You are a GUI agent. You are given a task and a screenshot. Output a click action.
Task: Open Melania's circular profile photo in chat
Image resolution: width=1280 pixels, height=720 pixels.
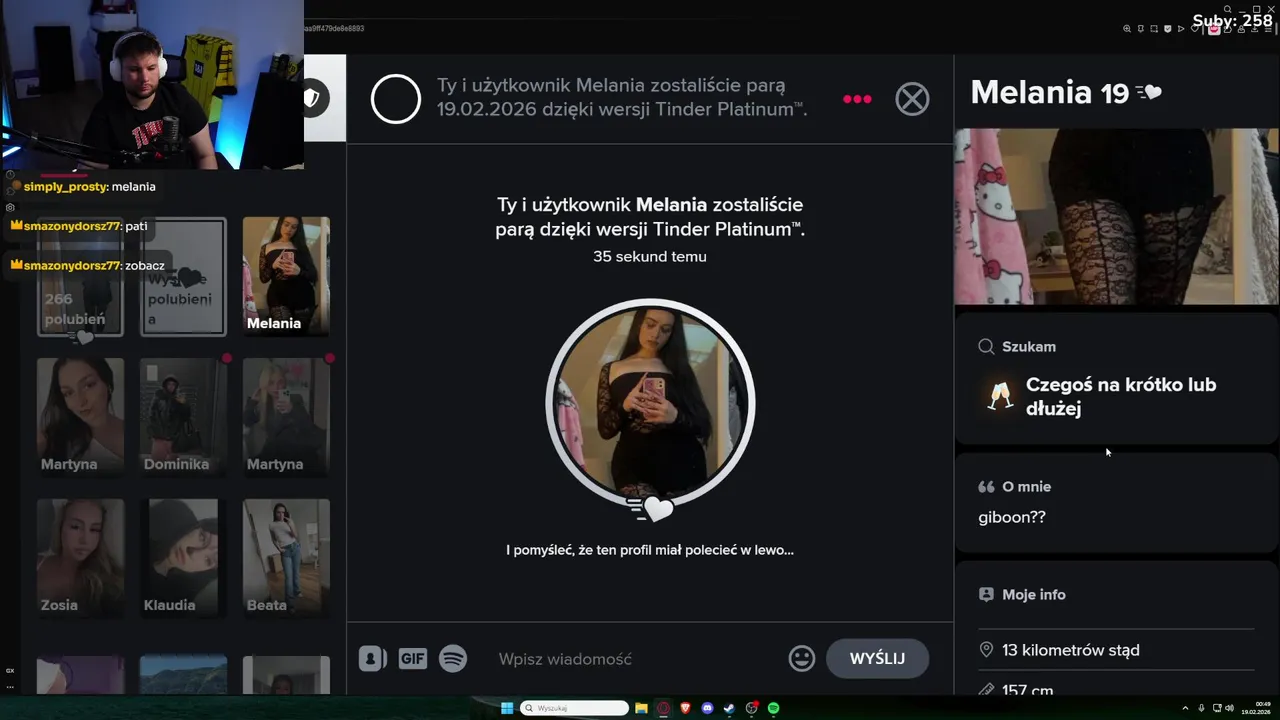pos(650,404)
